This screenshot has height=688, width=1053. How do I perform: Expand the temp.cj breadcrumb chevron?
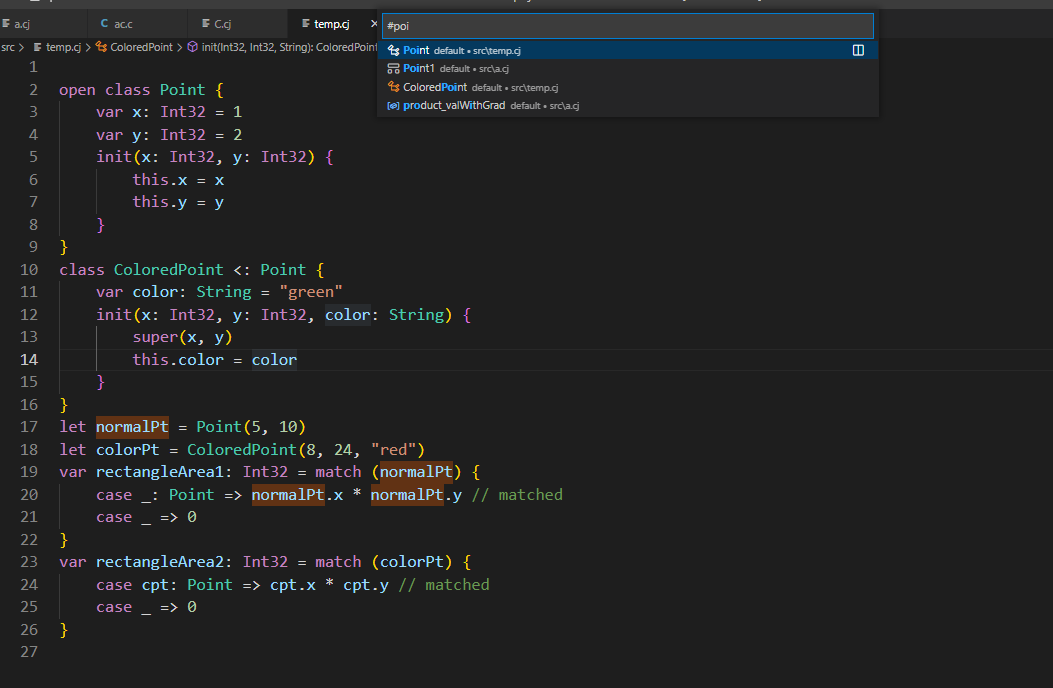(88, 46)
